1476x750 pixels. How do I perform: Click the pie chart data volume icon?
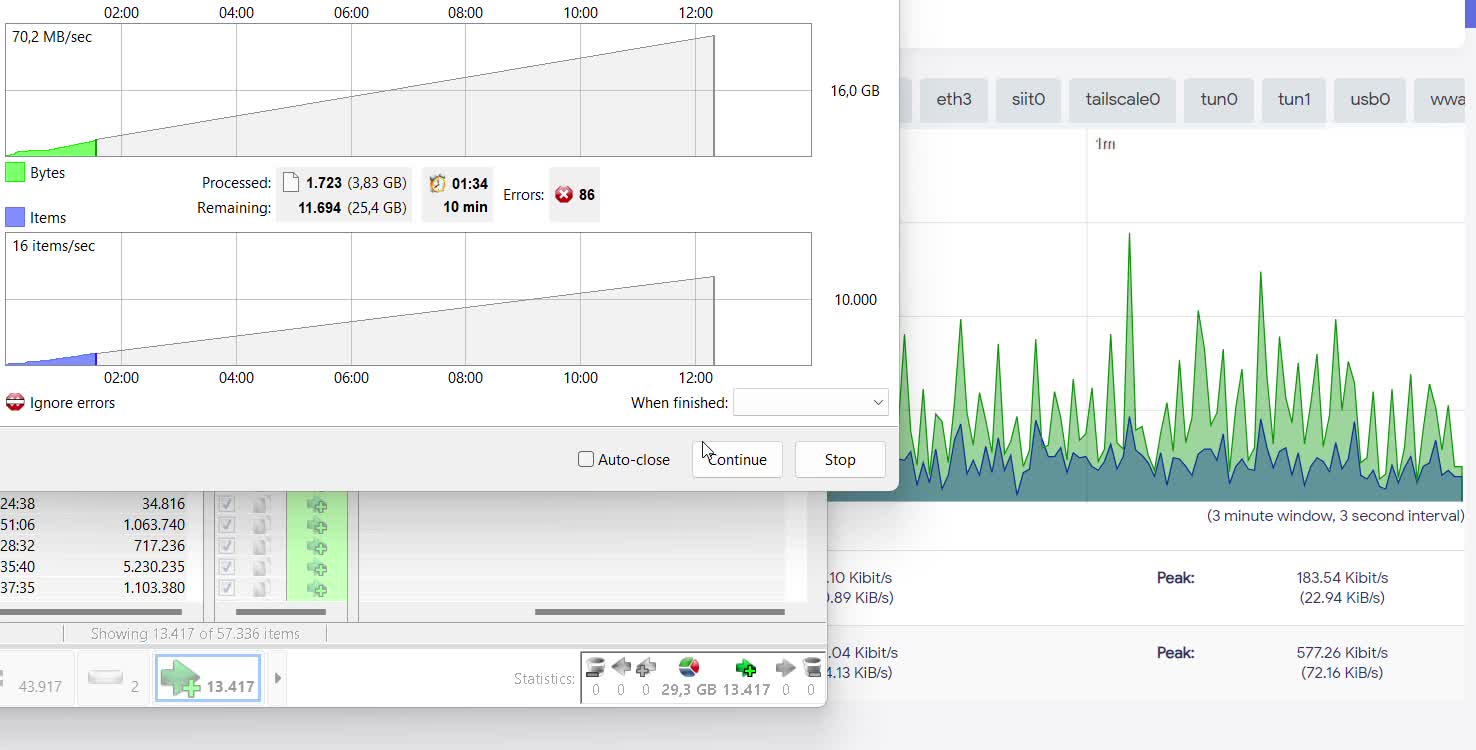tap(688, 667)
